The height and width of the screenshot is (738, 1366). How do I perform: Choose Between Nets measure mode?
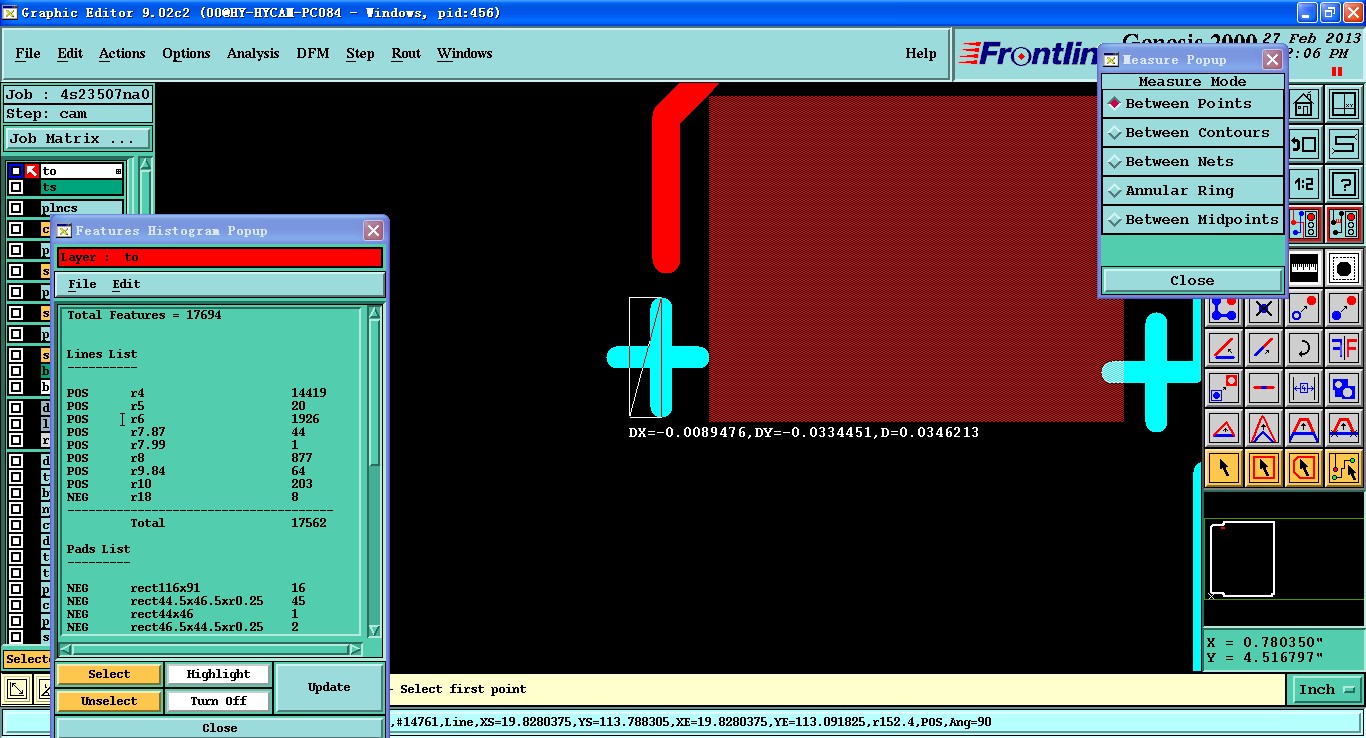click(x=1192, y=162)
